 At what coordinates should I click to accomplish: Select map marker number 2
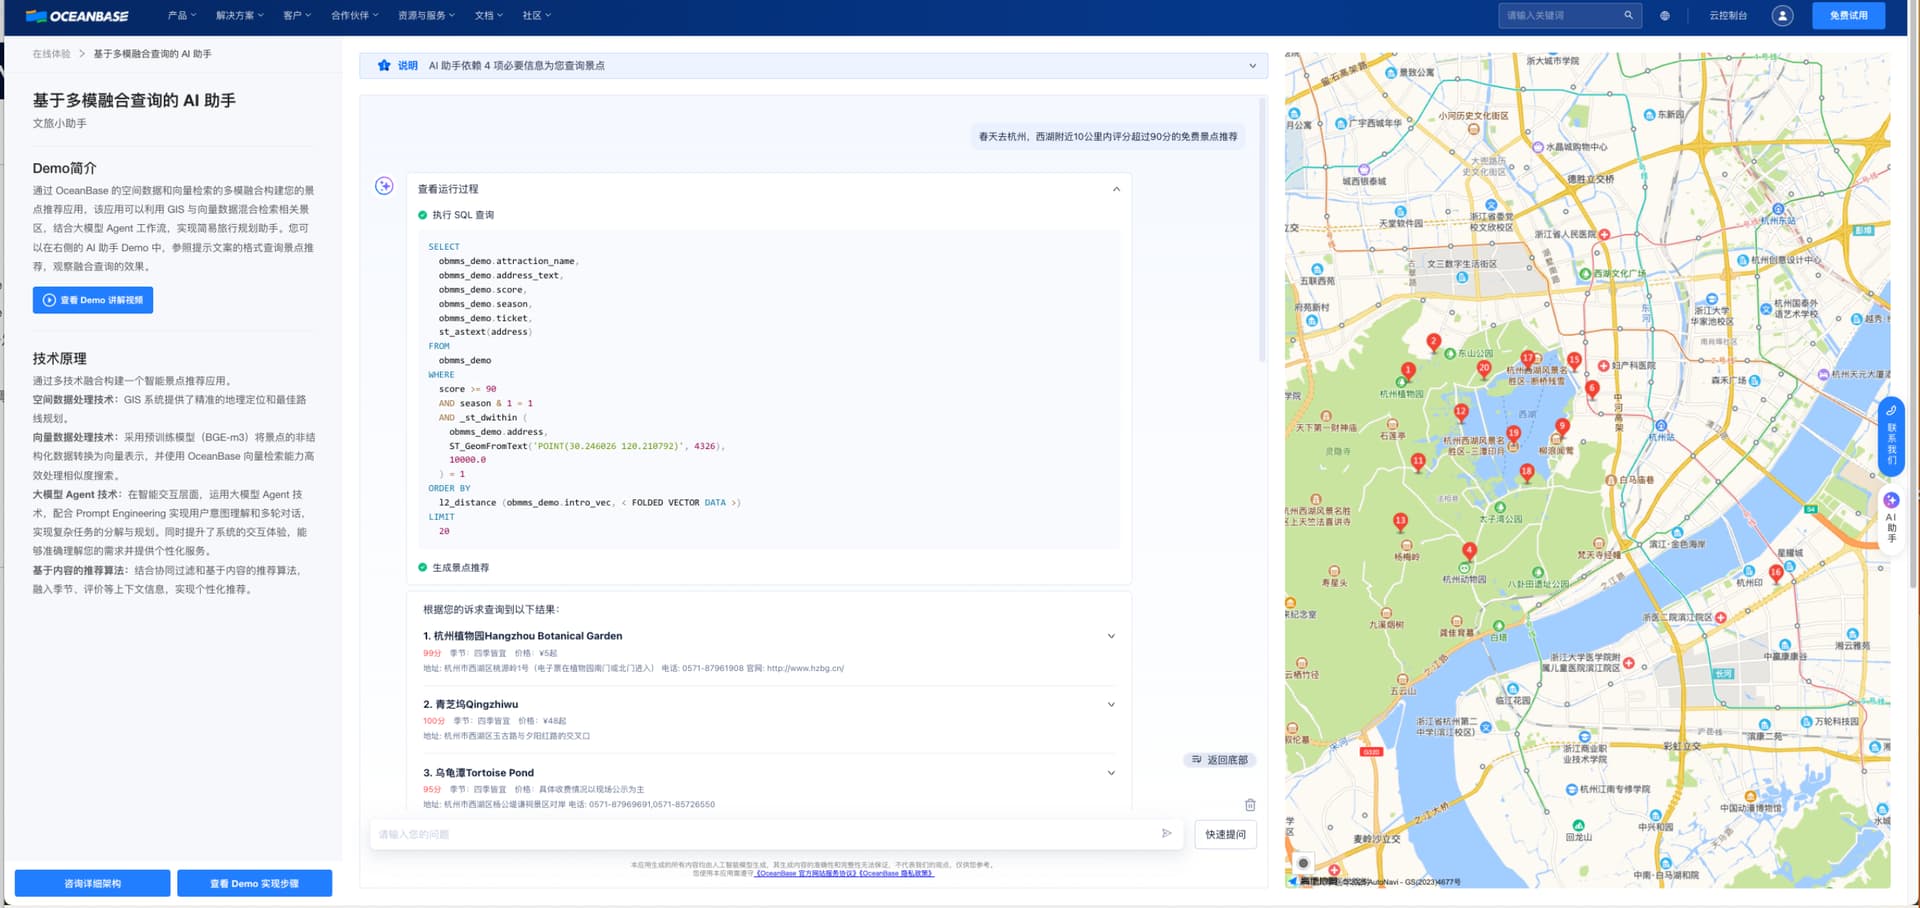click(1433, 343)
